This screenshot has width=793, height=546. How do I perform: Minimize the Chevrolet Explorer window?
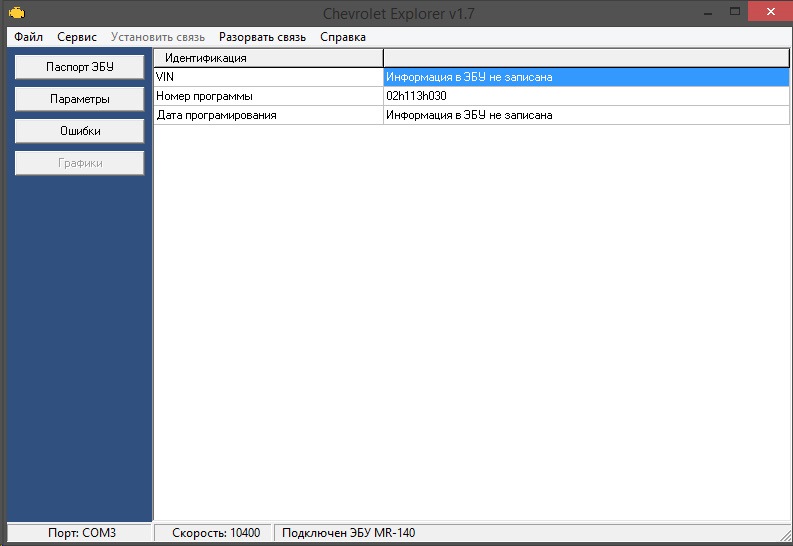pos(708,12)
